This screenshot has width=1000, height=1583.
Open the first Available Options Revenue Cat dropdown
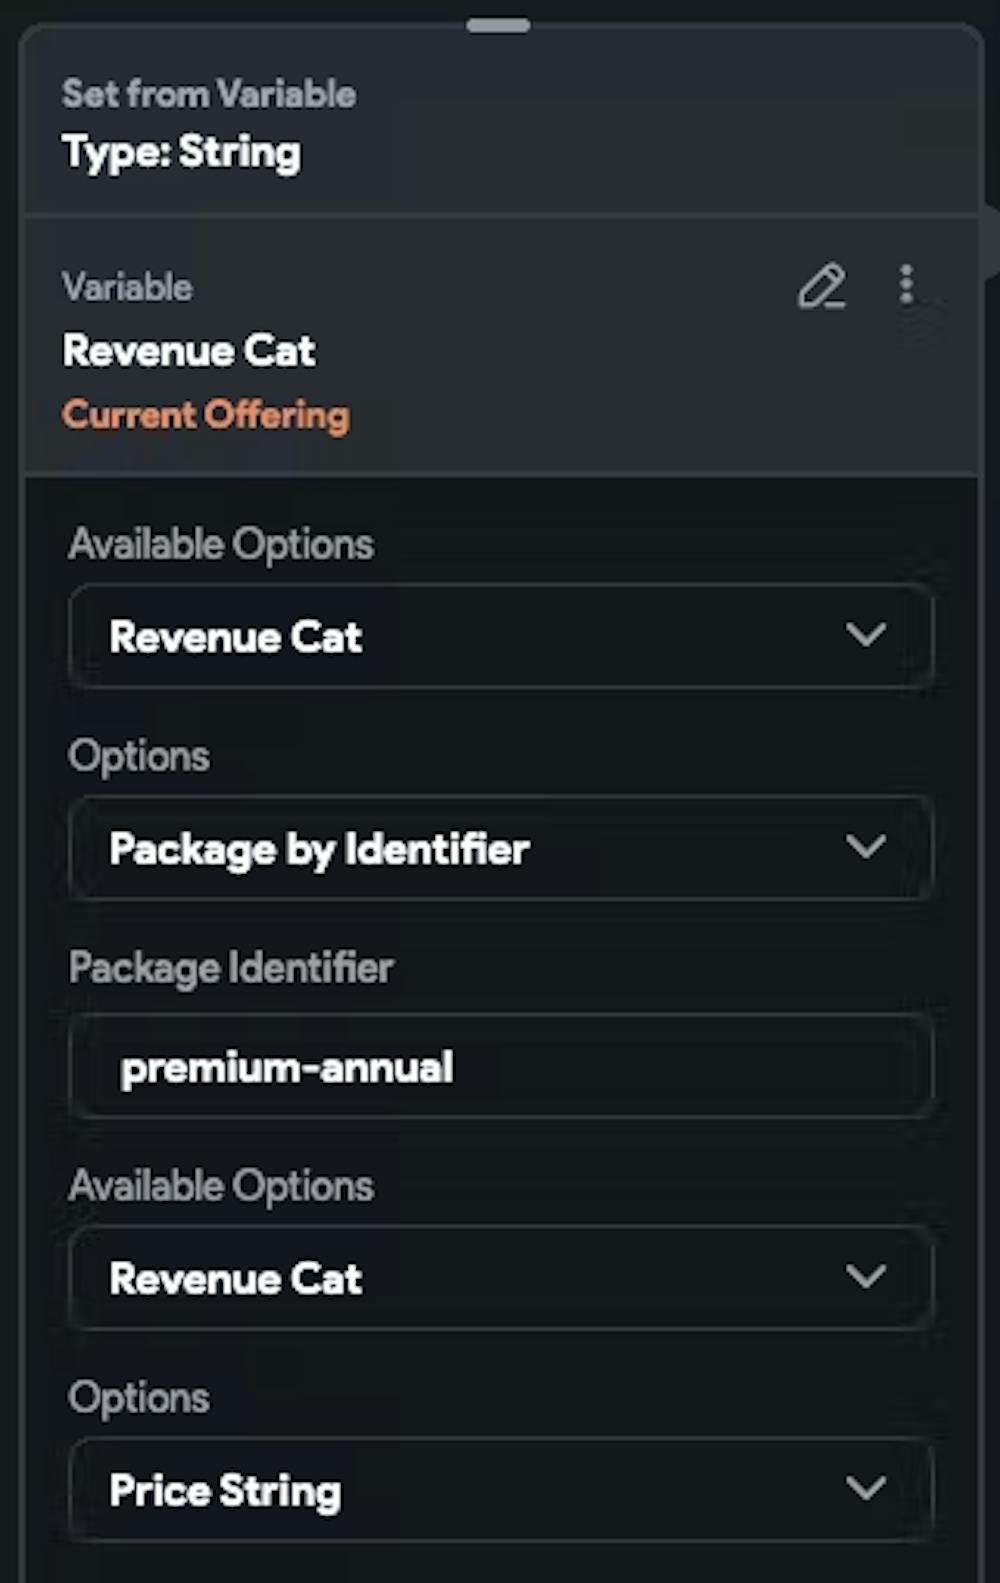pyautogui.click(x=500, y=636)
